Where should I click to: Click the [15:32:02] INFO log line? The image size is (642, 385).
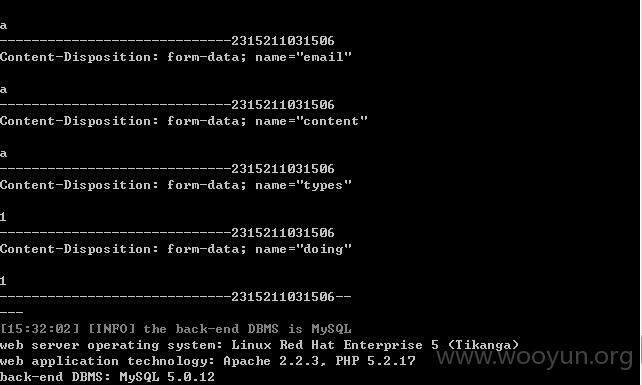[176, 329]
